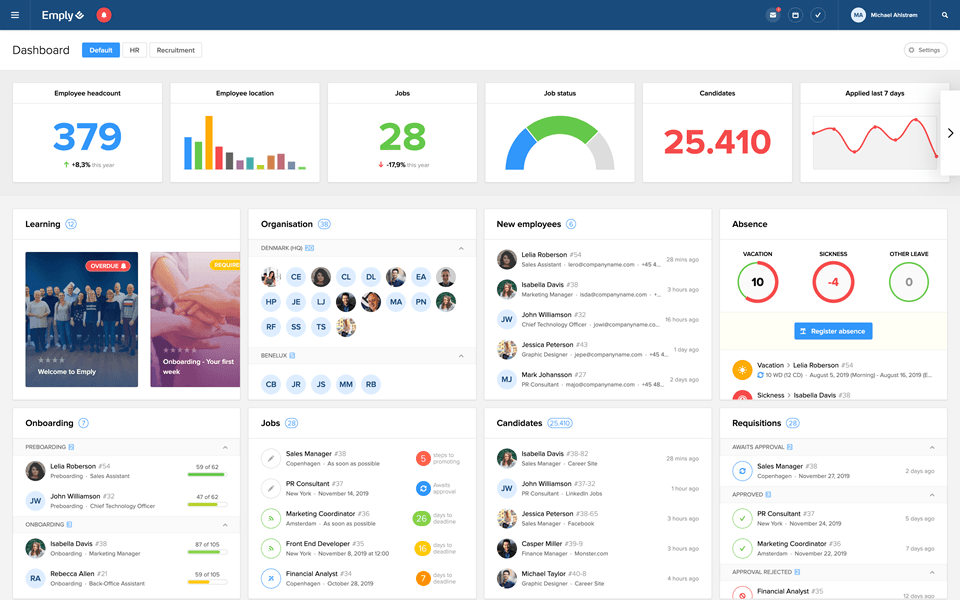960x600 pixels.
Task: Open the calendar icon in header
Action: [795, 15]
